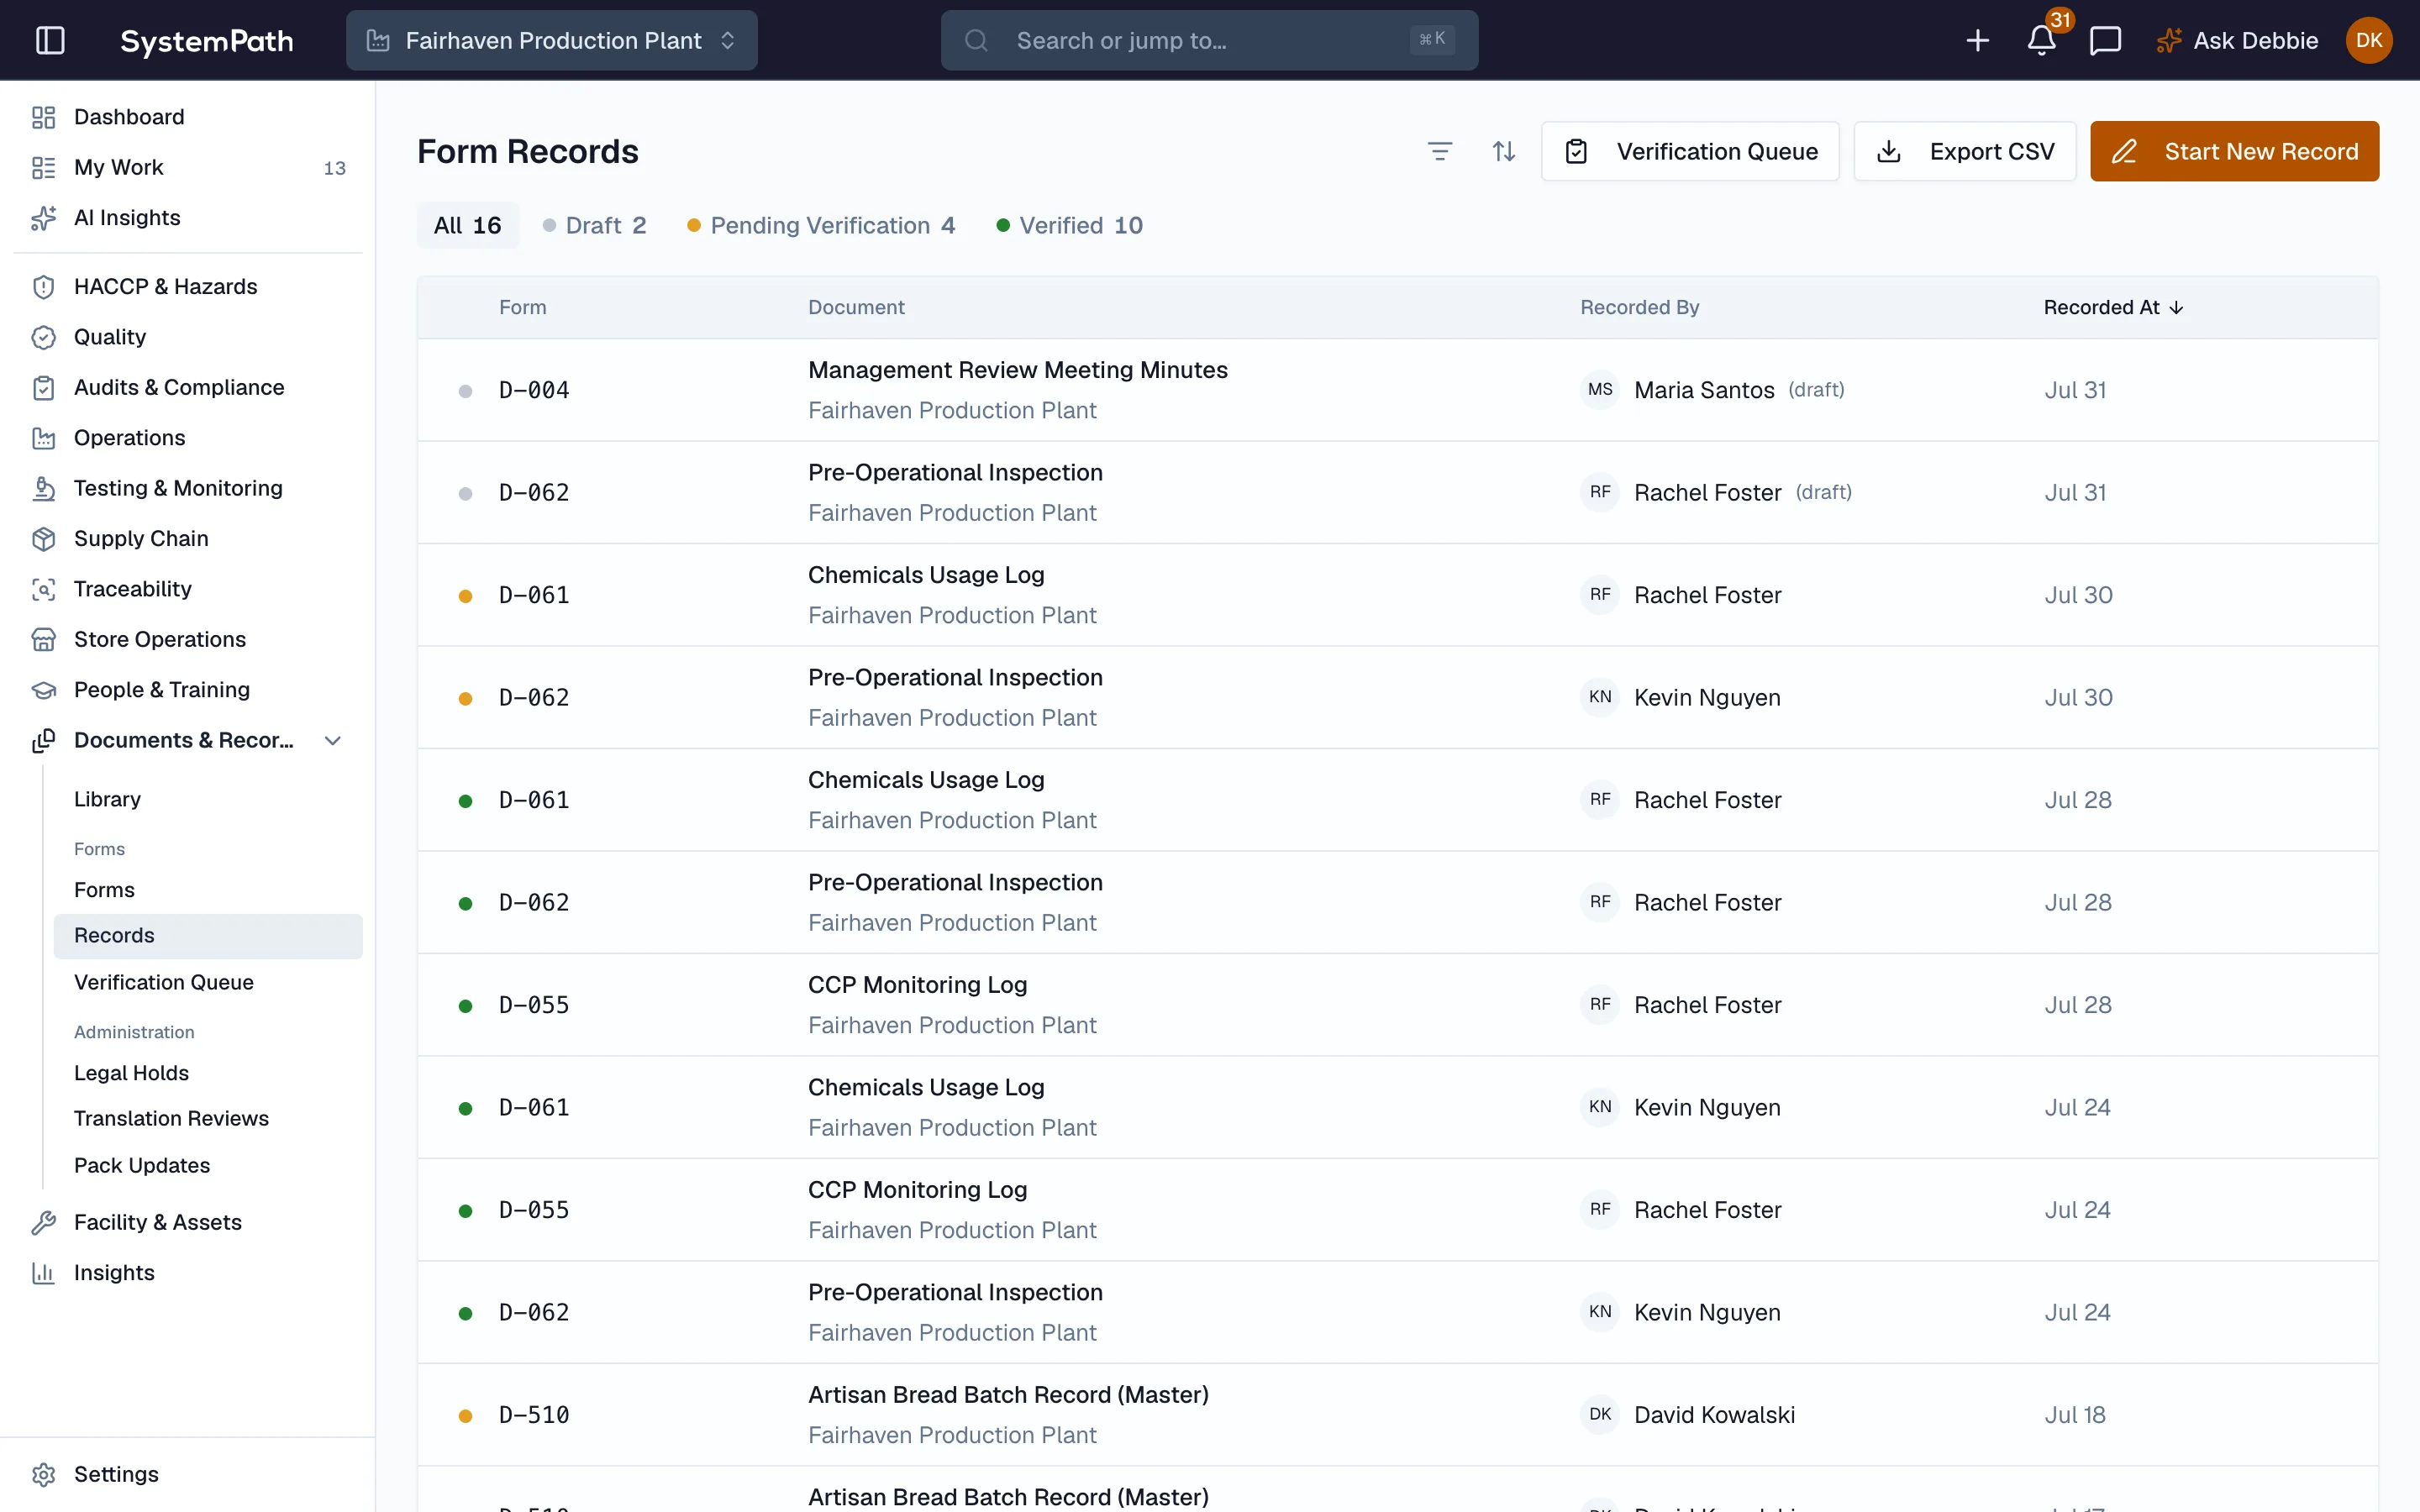Click the Form column header
This screenshot has width=2420, height=1512.
coord(522,307)
